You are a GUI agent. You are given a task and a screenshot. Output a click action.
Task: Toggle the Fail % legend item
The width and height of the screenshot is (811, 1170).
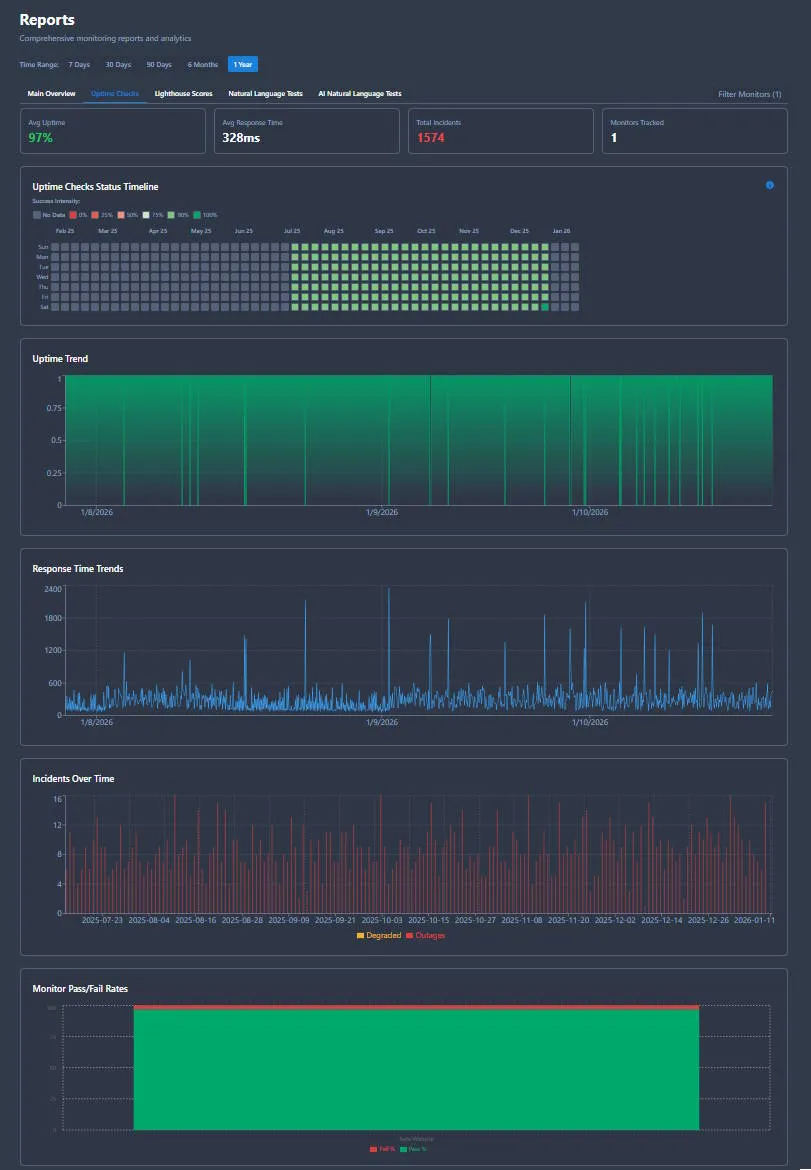380,1148
